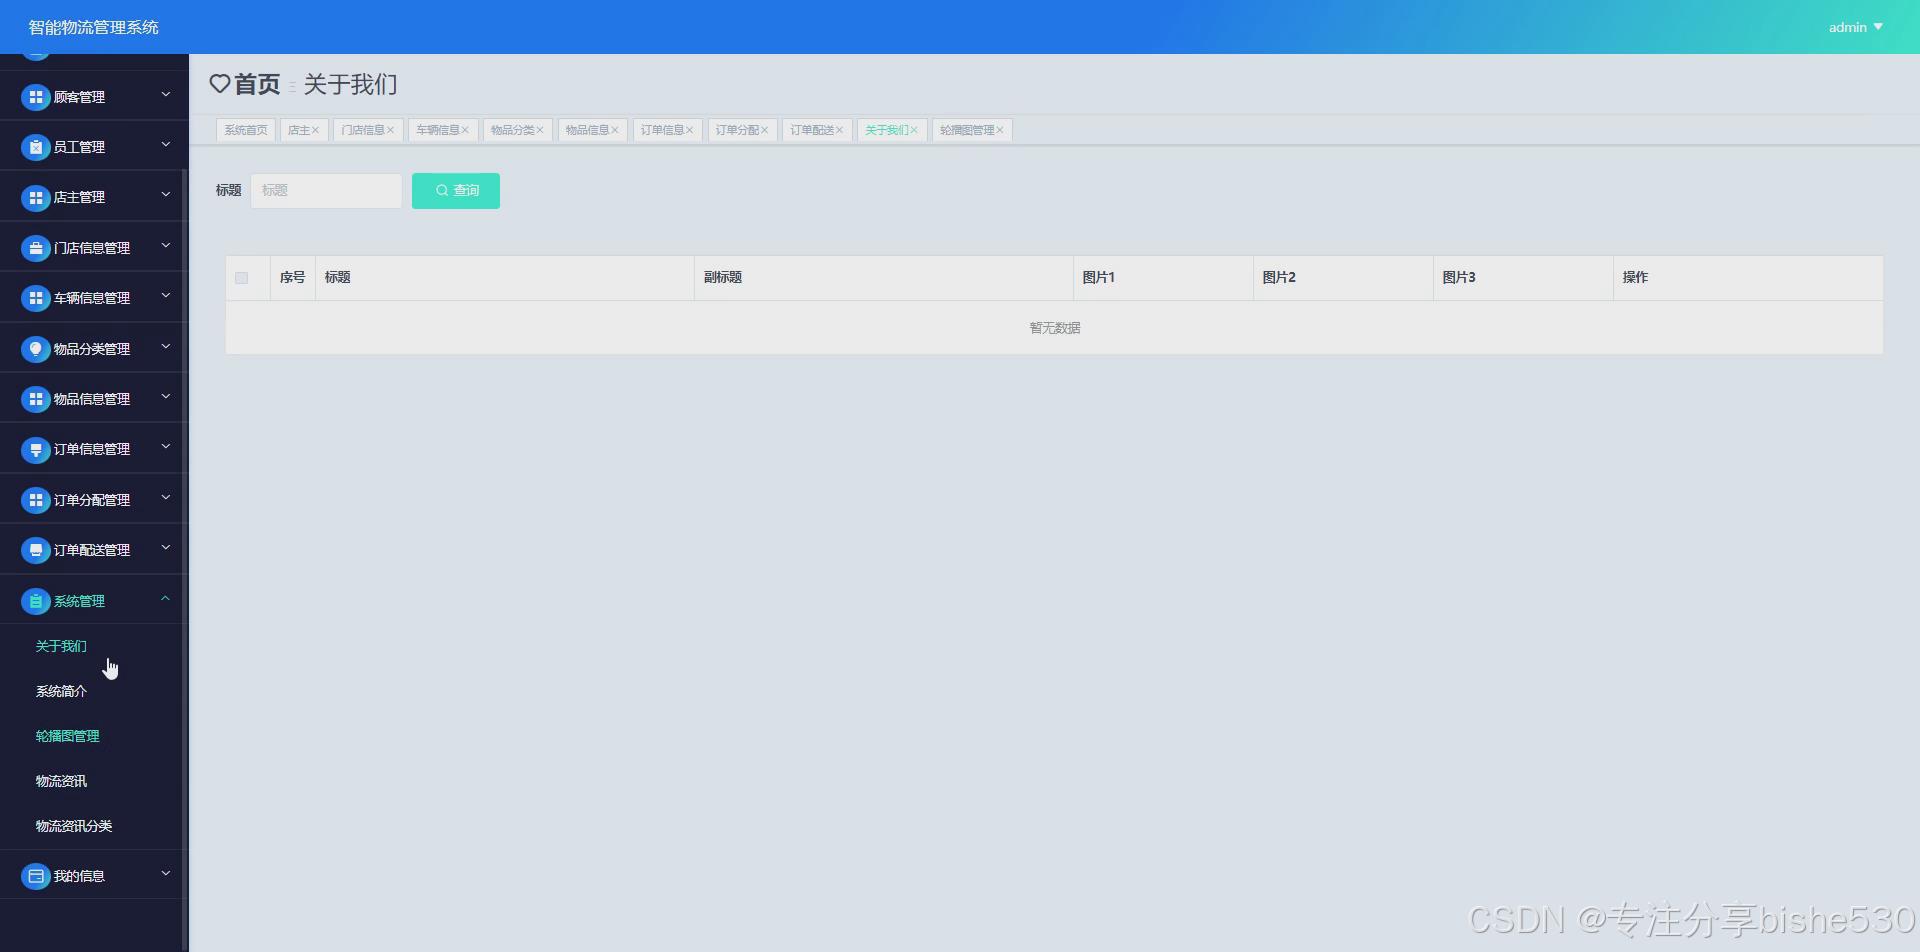
Task: Close the 订单分配 tab with its X
Action: pyautogui.click(x=764, y=130)
